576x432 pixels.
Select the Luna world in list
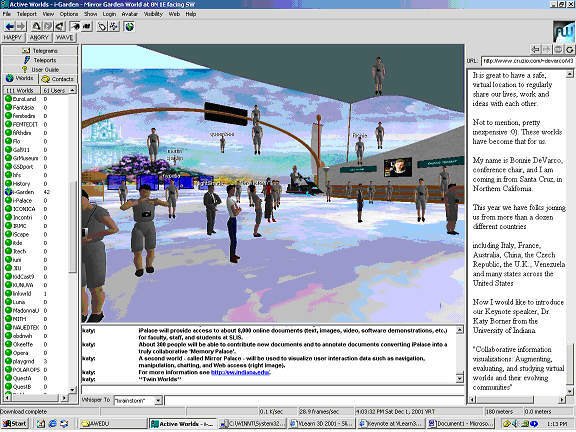36,302
